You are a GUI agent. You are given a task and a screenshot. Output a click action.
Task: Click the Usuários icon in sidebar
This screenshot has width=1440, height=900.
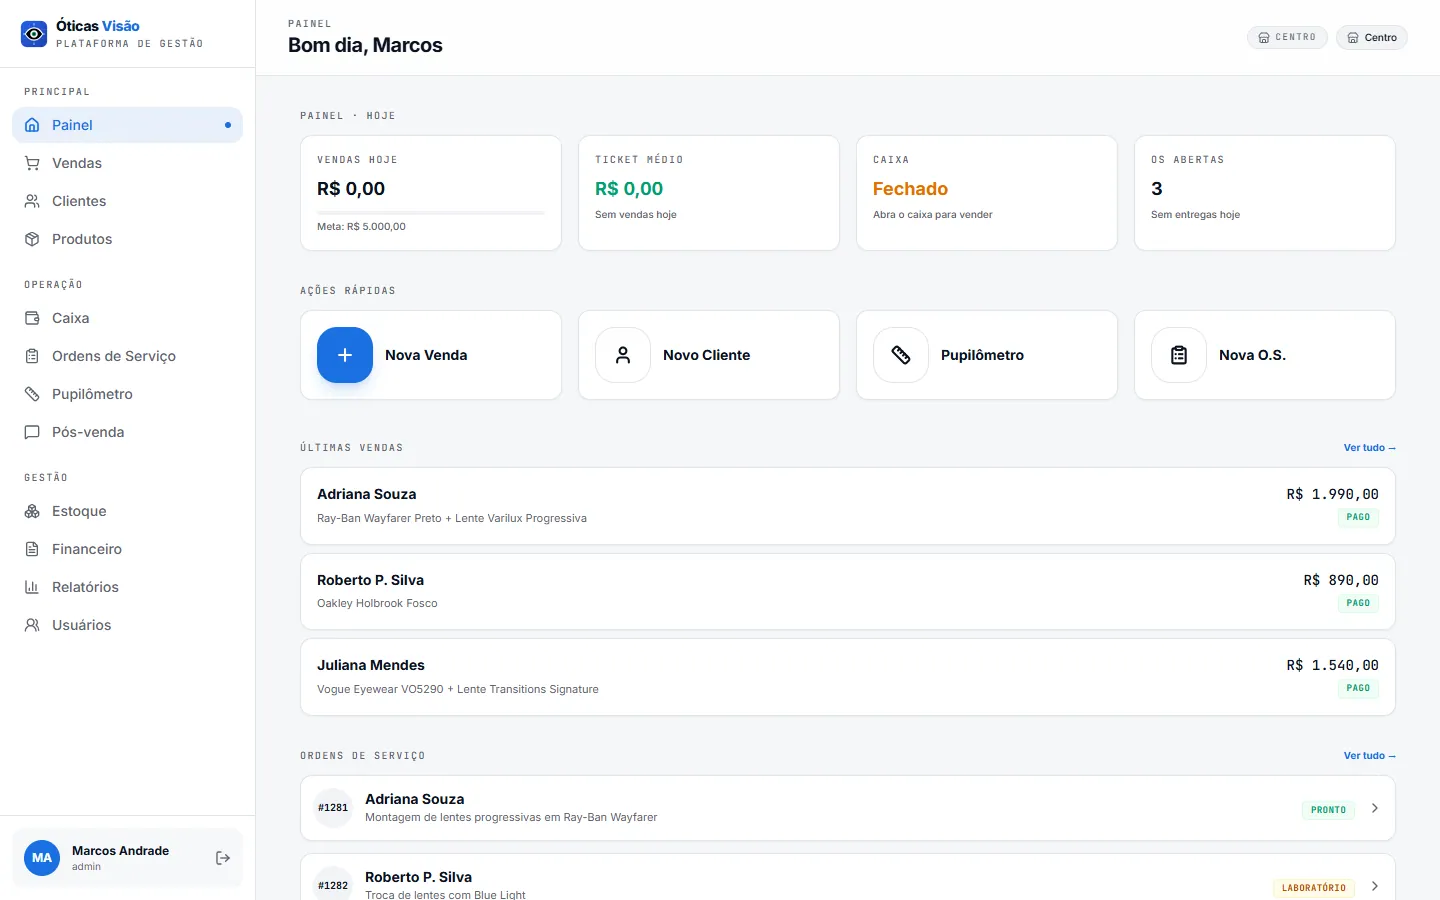pyautogui.click(x=32, y=625)
